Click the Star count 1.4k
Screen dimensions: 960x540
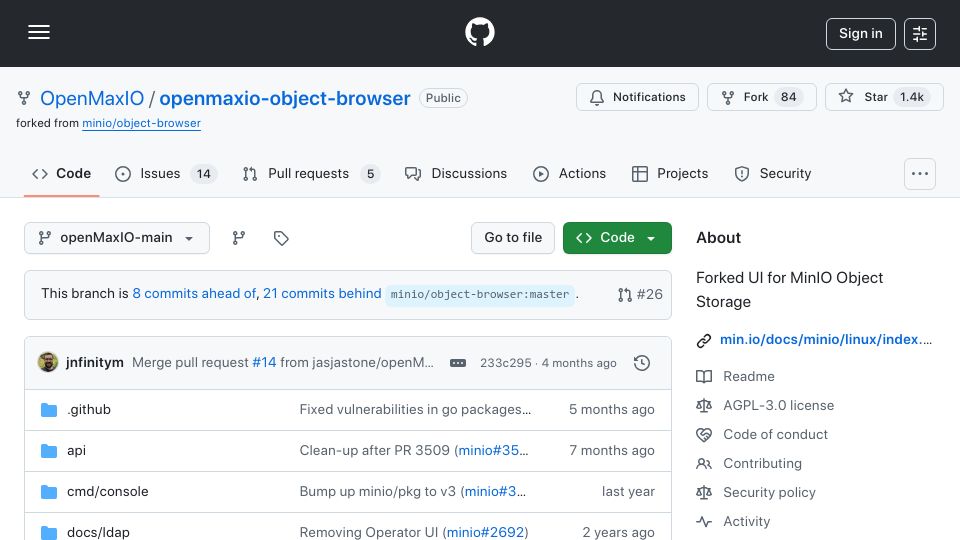tap(912, 97)
